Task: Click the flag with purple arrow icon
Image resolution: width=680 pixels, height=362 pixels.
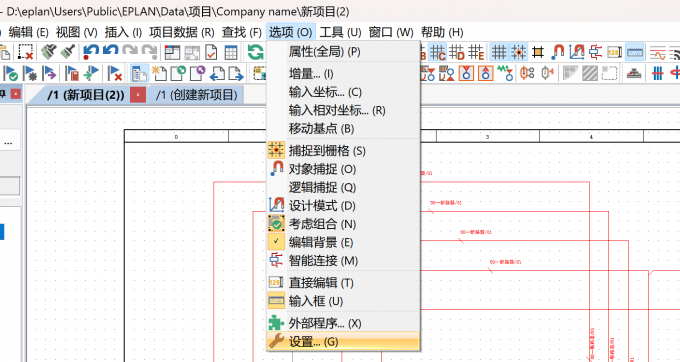Action: pyautogui.click(x=49, y=73)
